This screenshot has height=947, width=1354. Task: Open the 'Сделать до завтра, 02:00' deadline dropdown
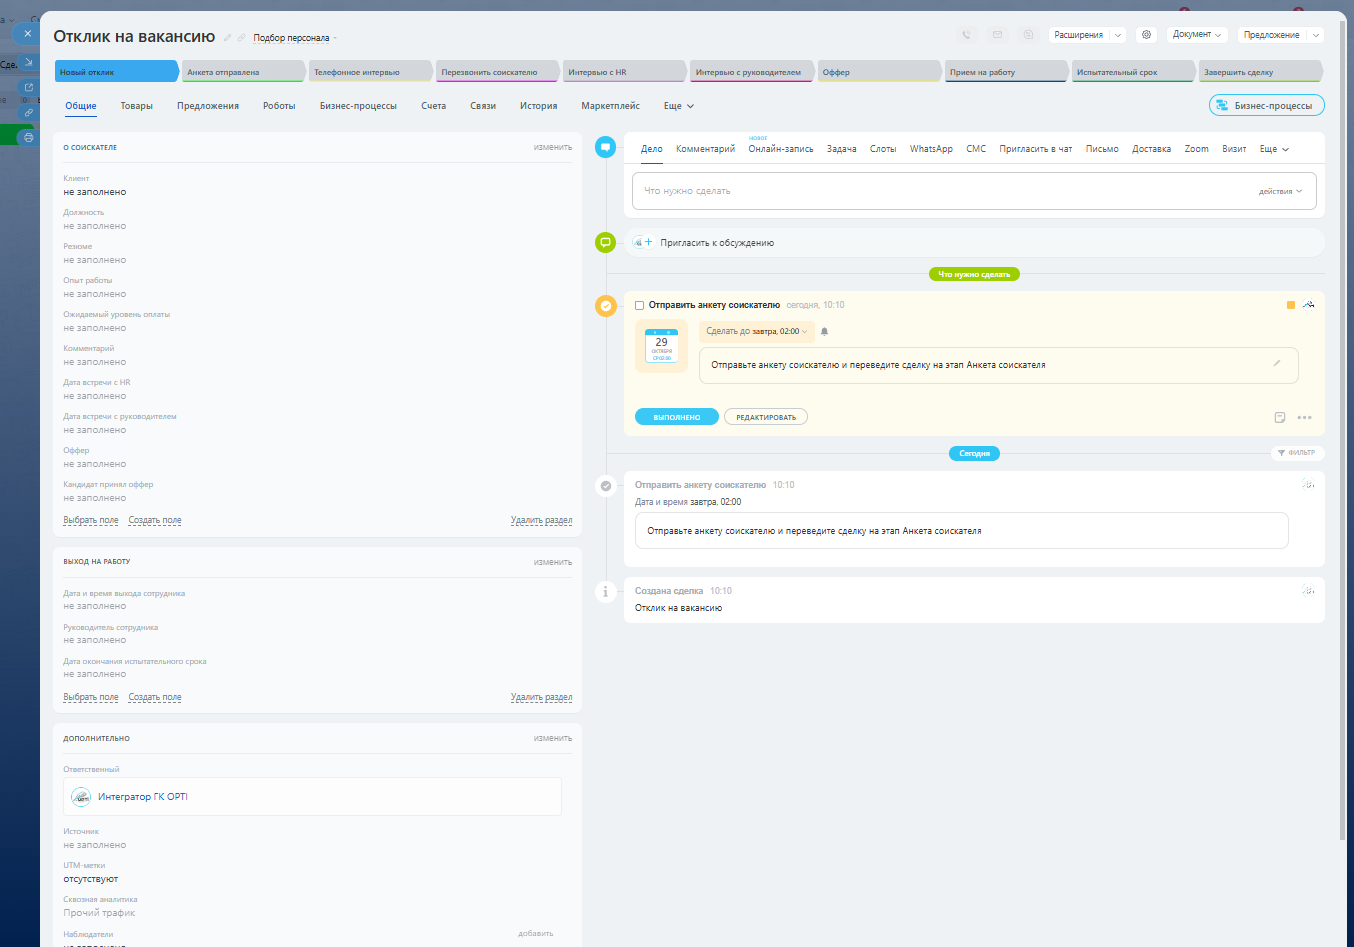pyautogui.click(x=756, y=331)
